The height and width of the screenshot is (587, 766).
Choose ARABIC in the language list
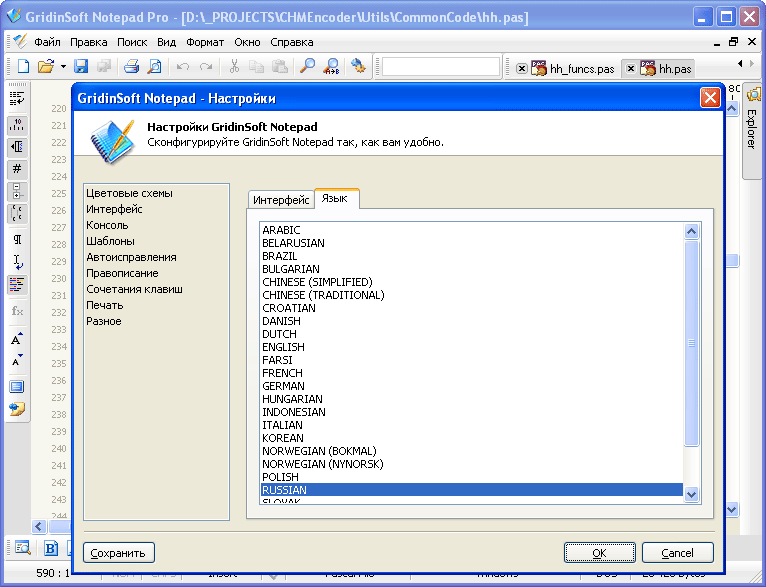click(x=472, y=230)
